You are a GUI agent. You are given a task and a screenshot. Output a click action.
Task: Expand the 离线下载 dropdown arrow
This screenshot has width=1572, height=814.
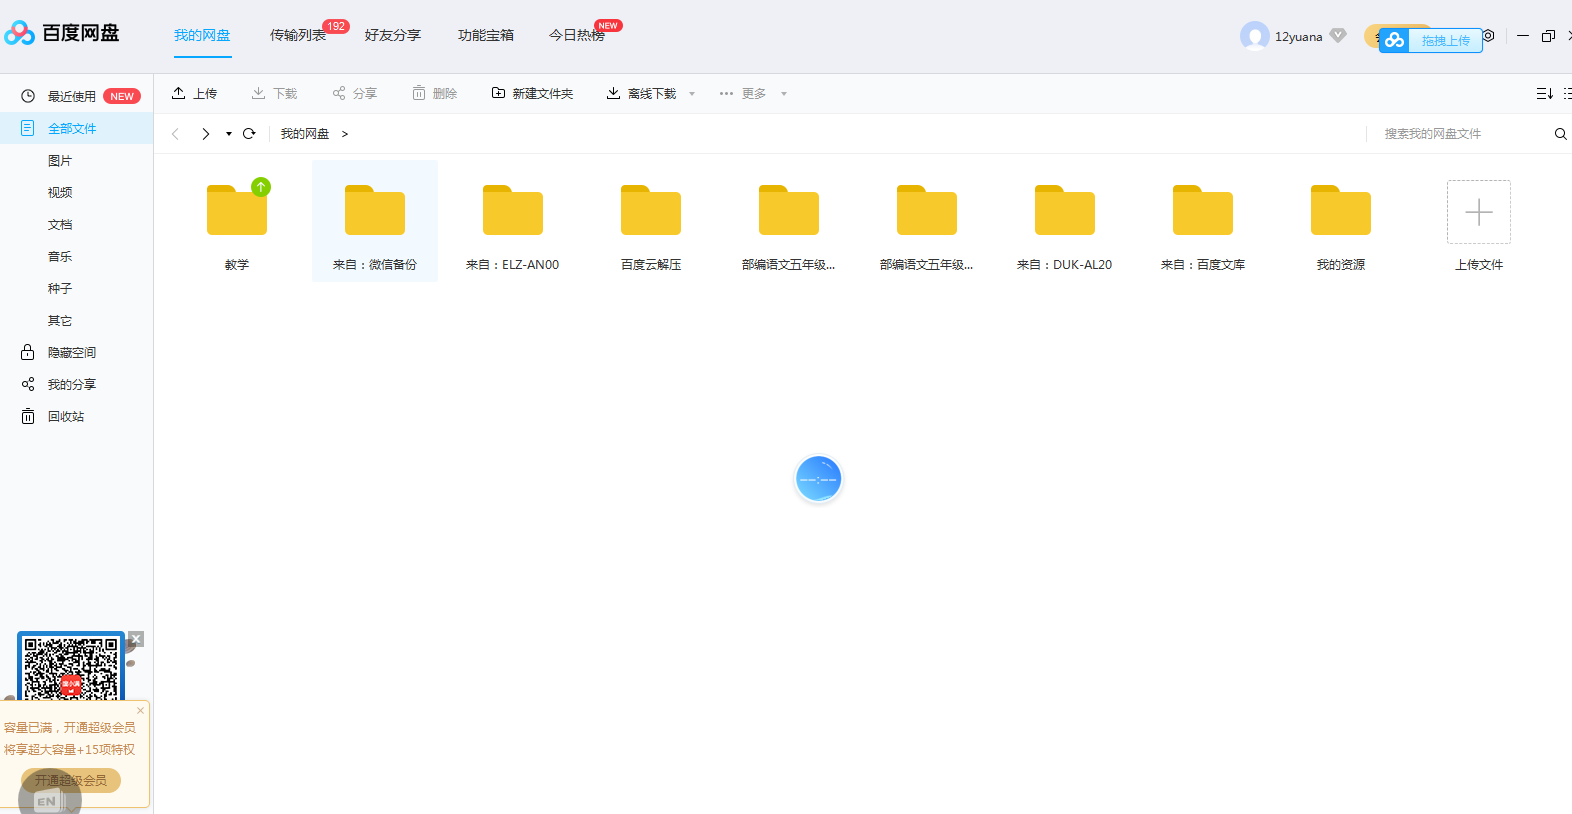[692, 94]
